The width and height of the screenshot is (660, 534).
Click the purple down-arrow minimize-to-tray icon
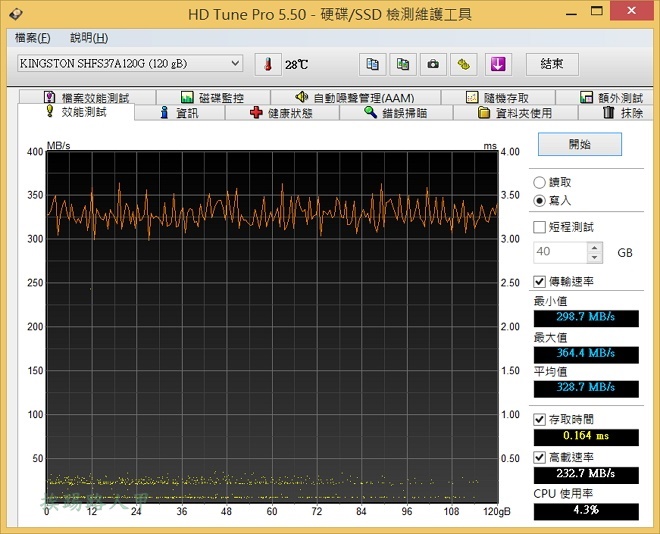498,64
